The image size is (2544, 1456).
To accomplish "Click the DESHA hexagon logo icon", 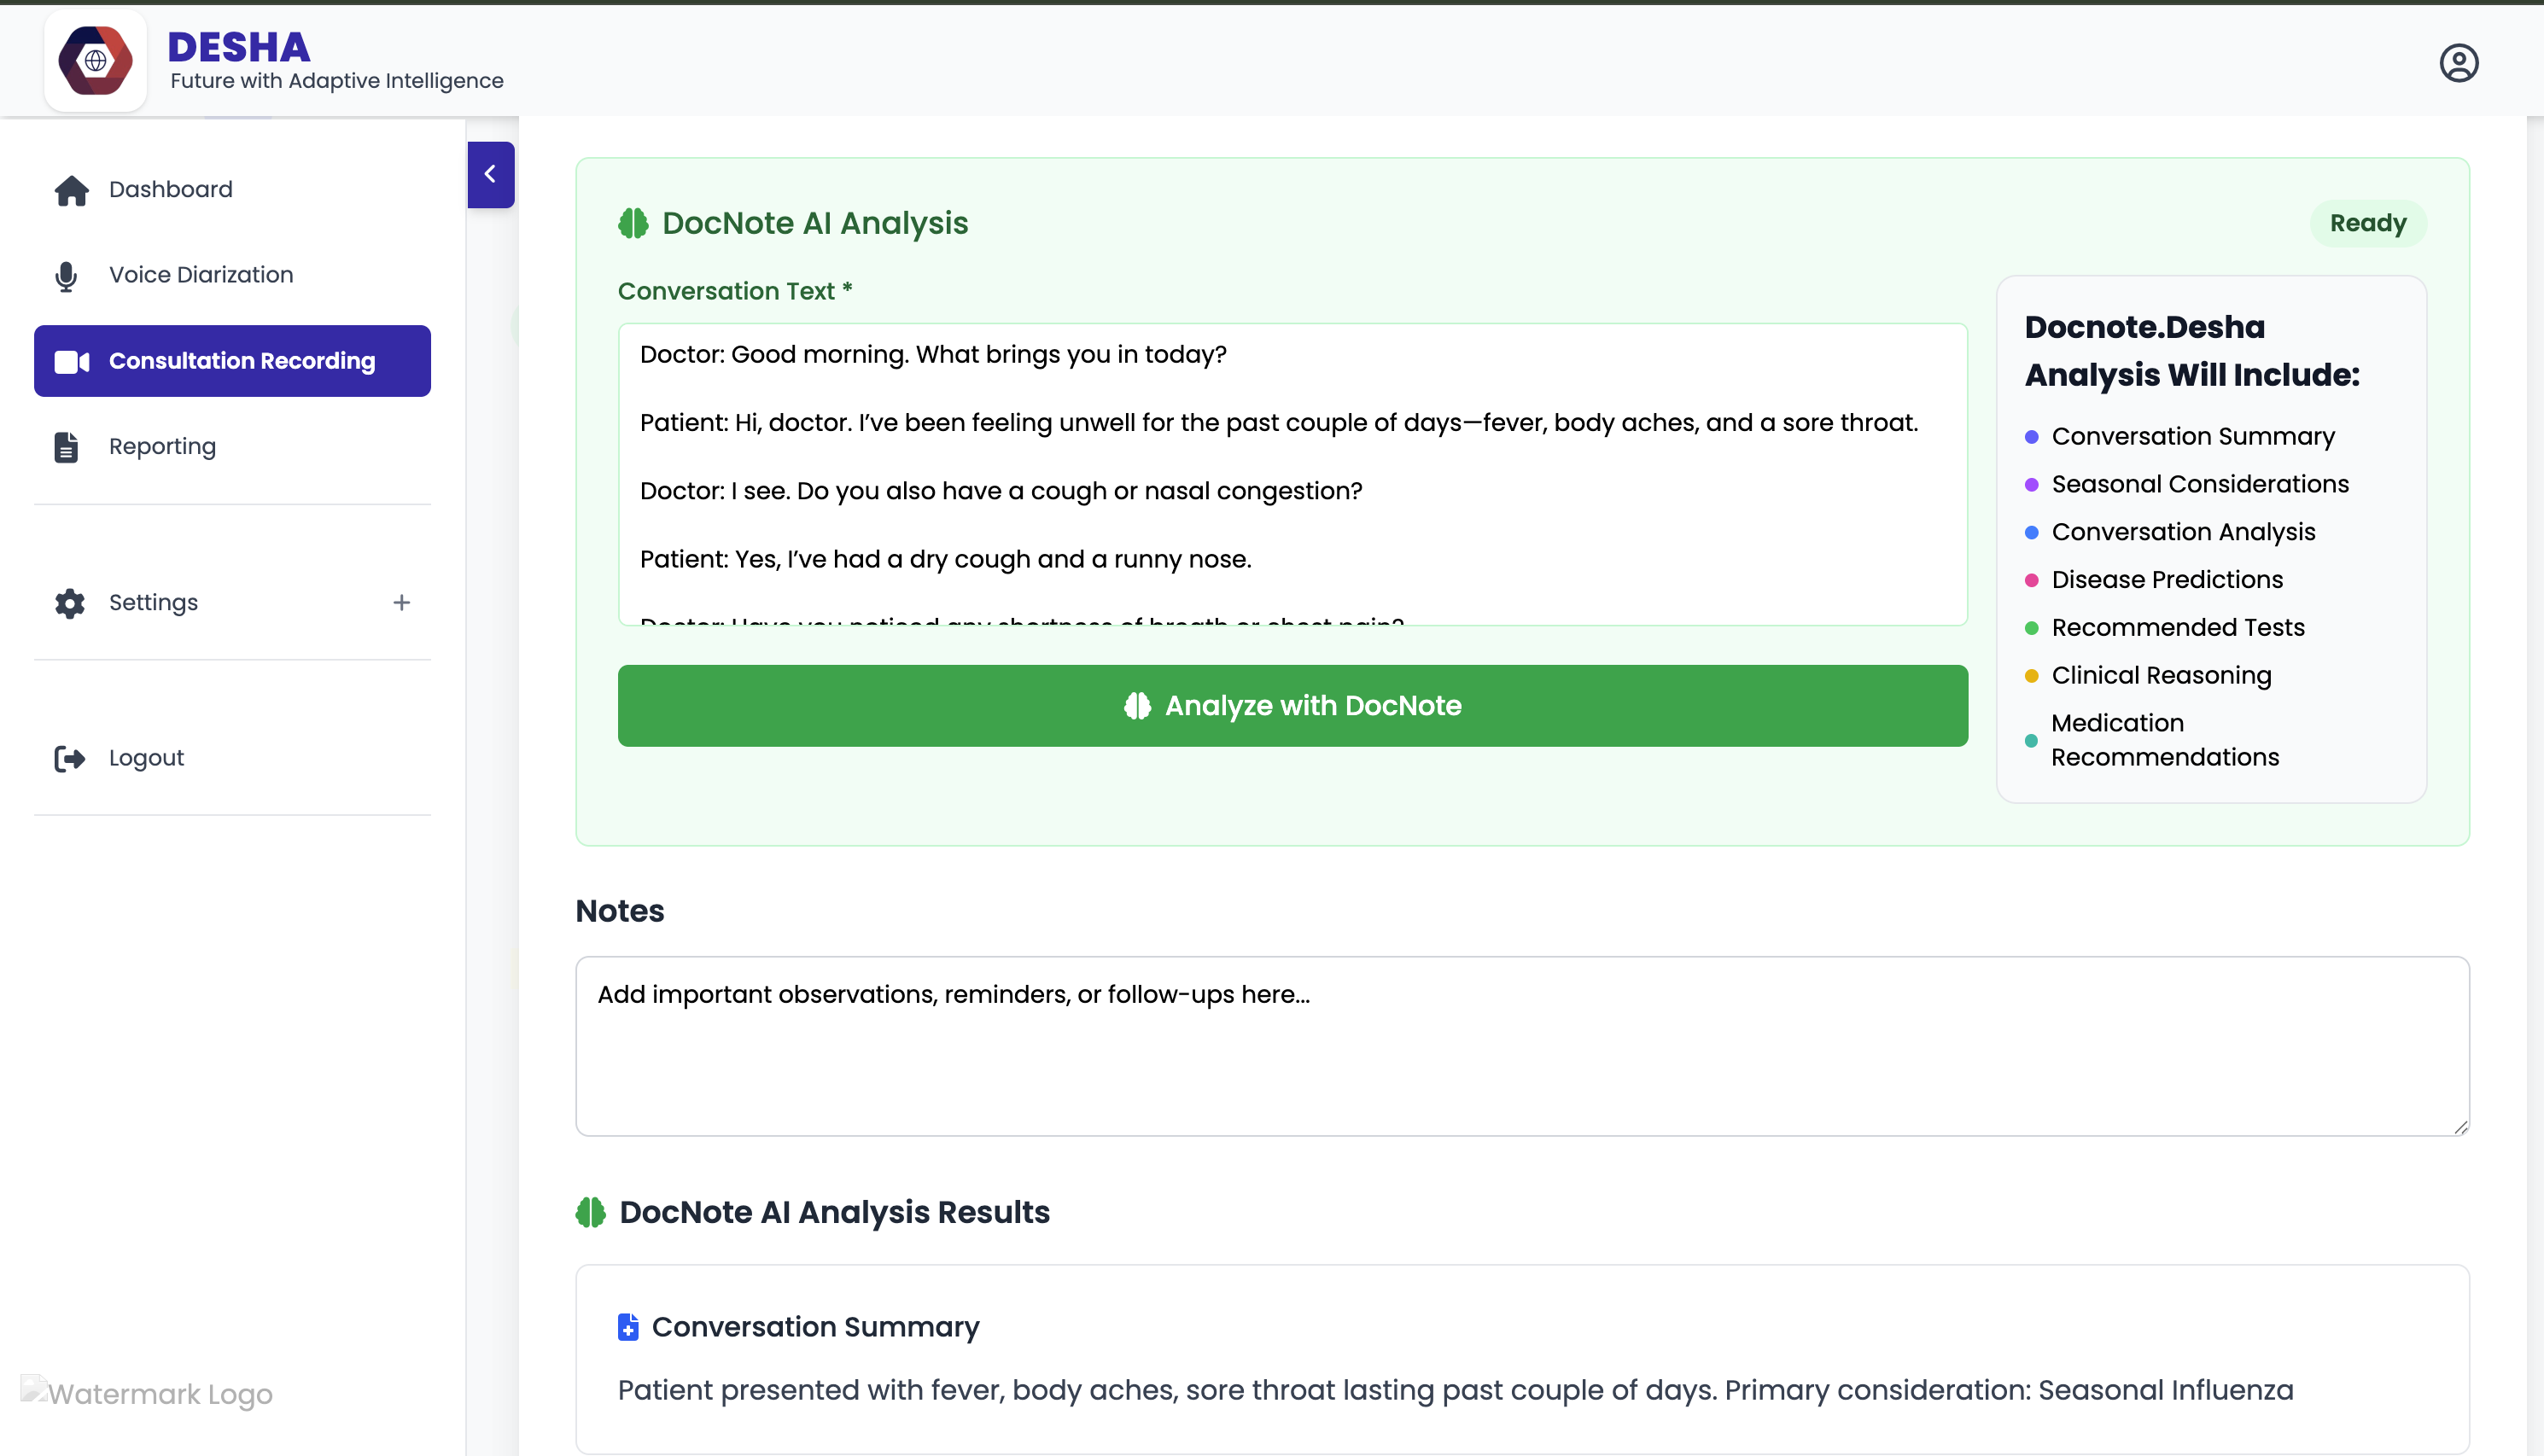I will 95,61.
